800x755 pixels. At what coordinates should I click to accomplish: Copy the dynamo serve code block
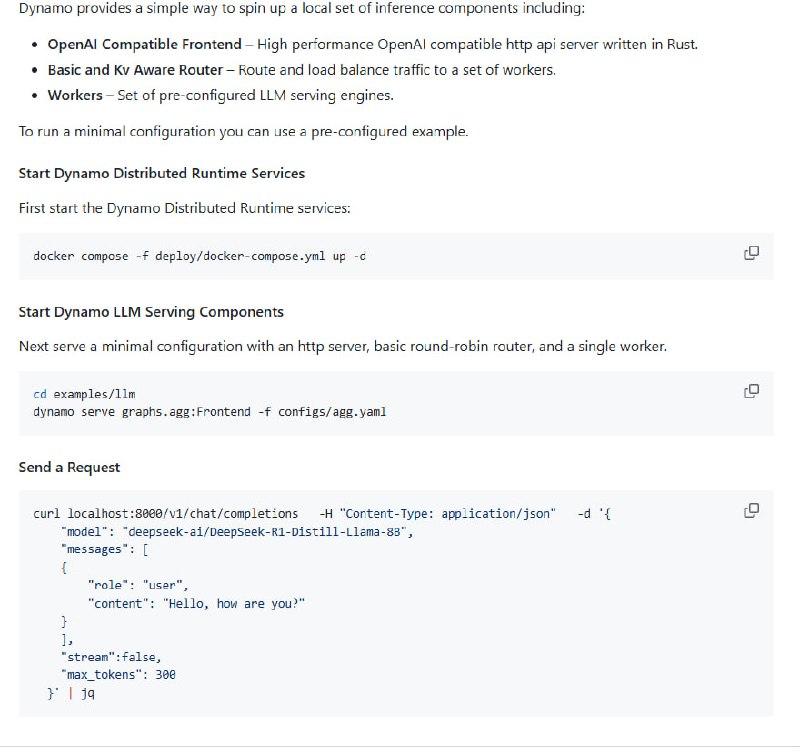752,391
